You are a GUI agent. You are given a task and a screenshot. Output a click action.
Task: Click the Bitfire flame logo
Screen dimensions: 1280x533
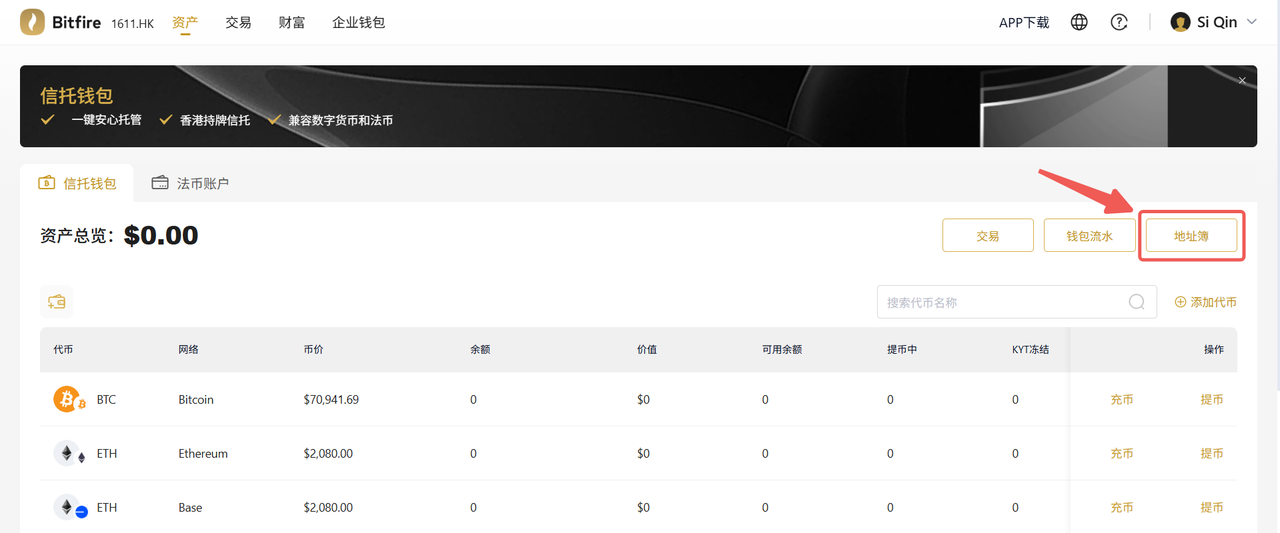tap(32, 22)
